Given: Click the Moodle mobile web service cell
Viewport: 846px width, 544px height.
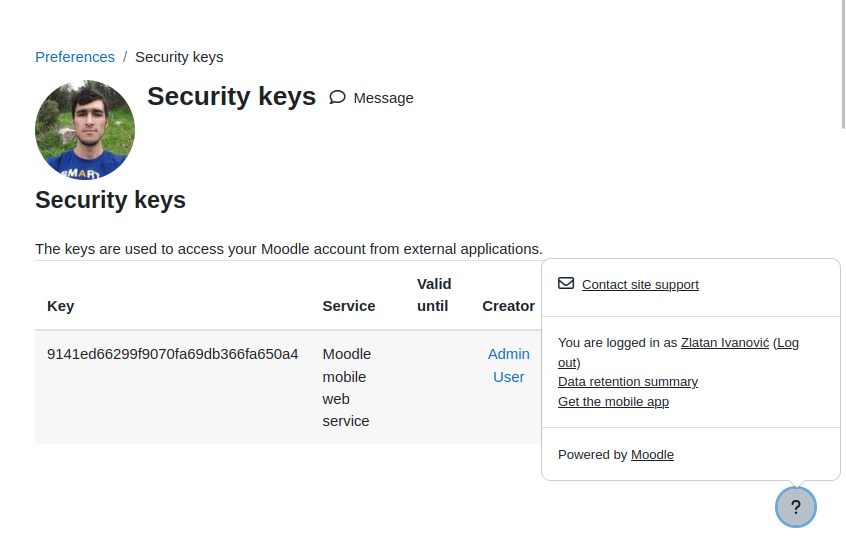Looking at the screenshot, I should [x=346, y=387].
